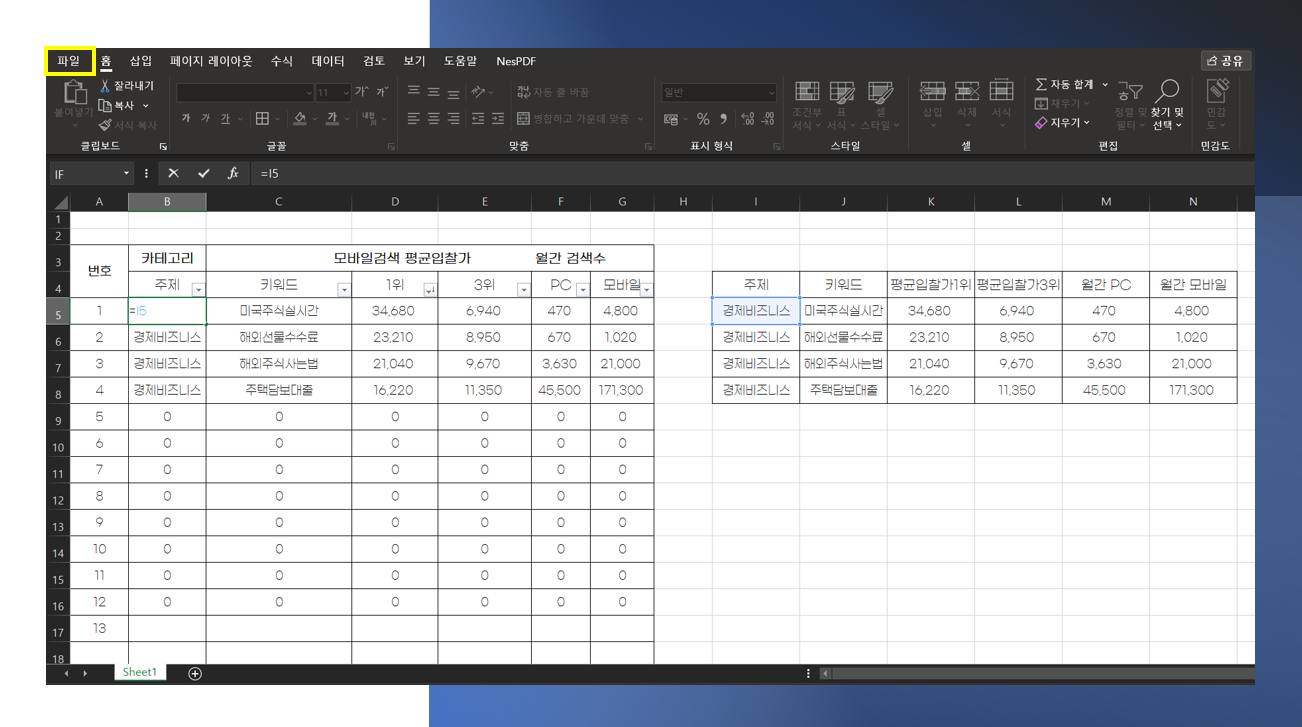This screenshot has height=727, width=1302.
Task: Click the Borders grid icon
Action: (262, 118)
